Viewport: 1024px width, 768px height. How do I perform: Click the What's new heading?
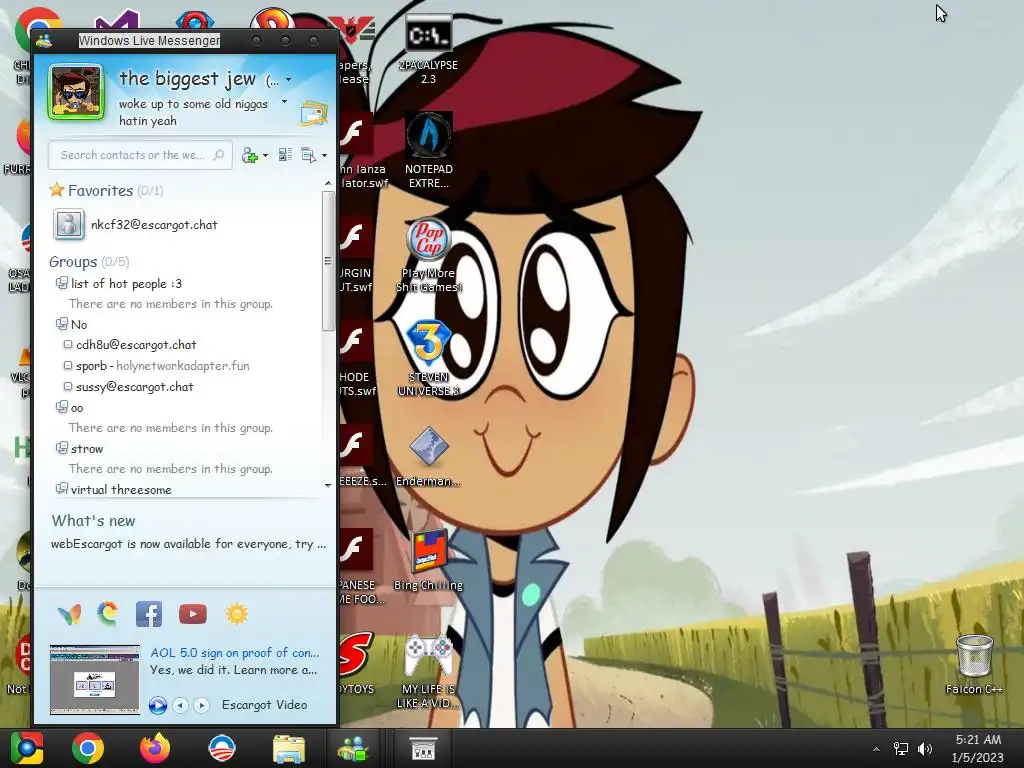click(93, 520)
